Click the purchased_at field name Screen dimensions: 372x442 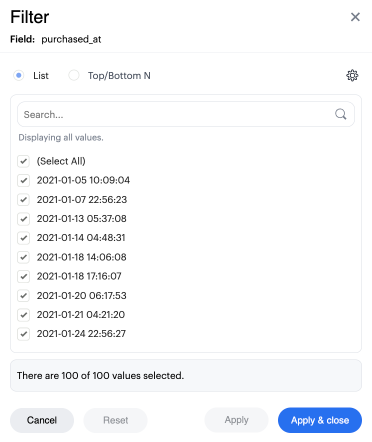71,39
